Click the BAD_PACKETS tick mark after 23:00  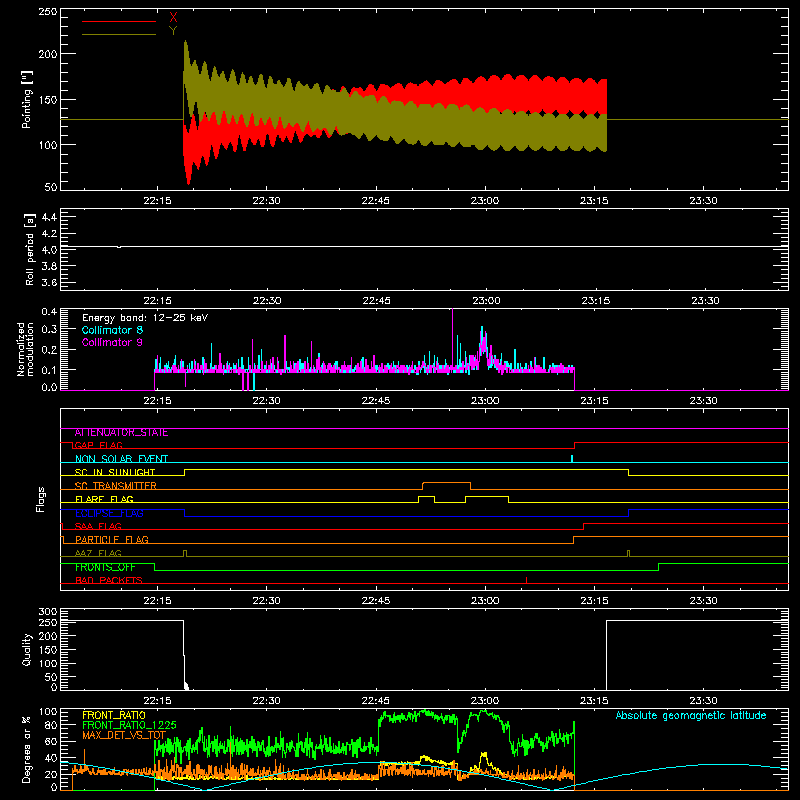[x=527, y=580]
